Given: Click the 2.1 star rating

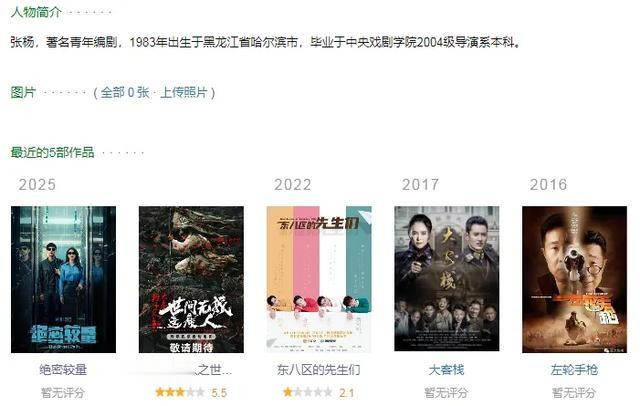Looking at the screenshot, I should coord(319,393).
